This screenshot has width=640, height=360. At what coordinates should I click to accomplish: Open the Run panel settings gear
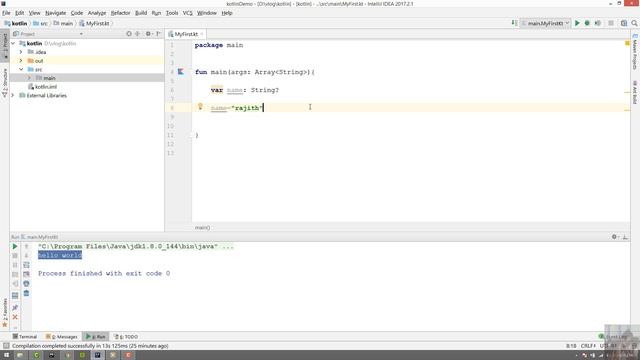click(x=615, y=237)
